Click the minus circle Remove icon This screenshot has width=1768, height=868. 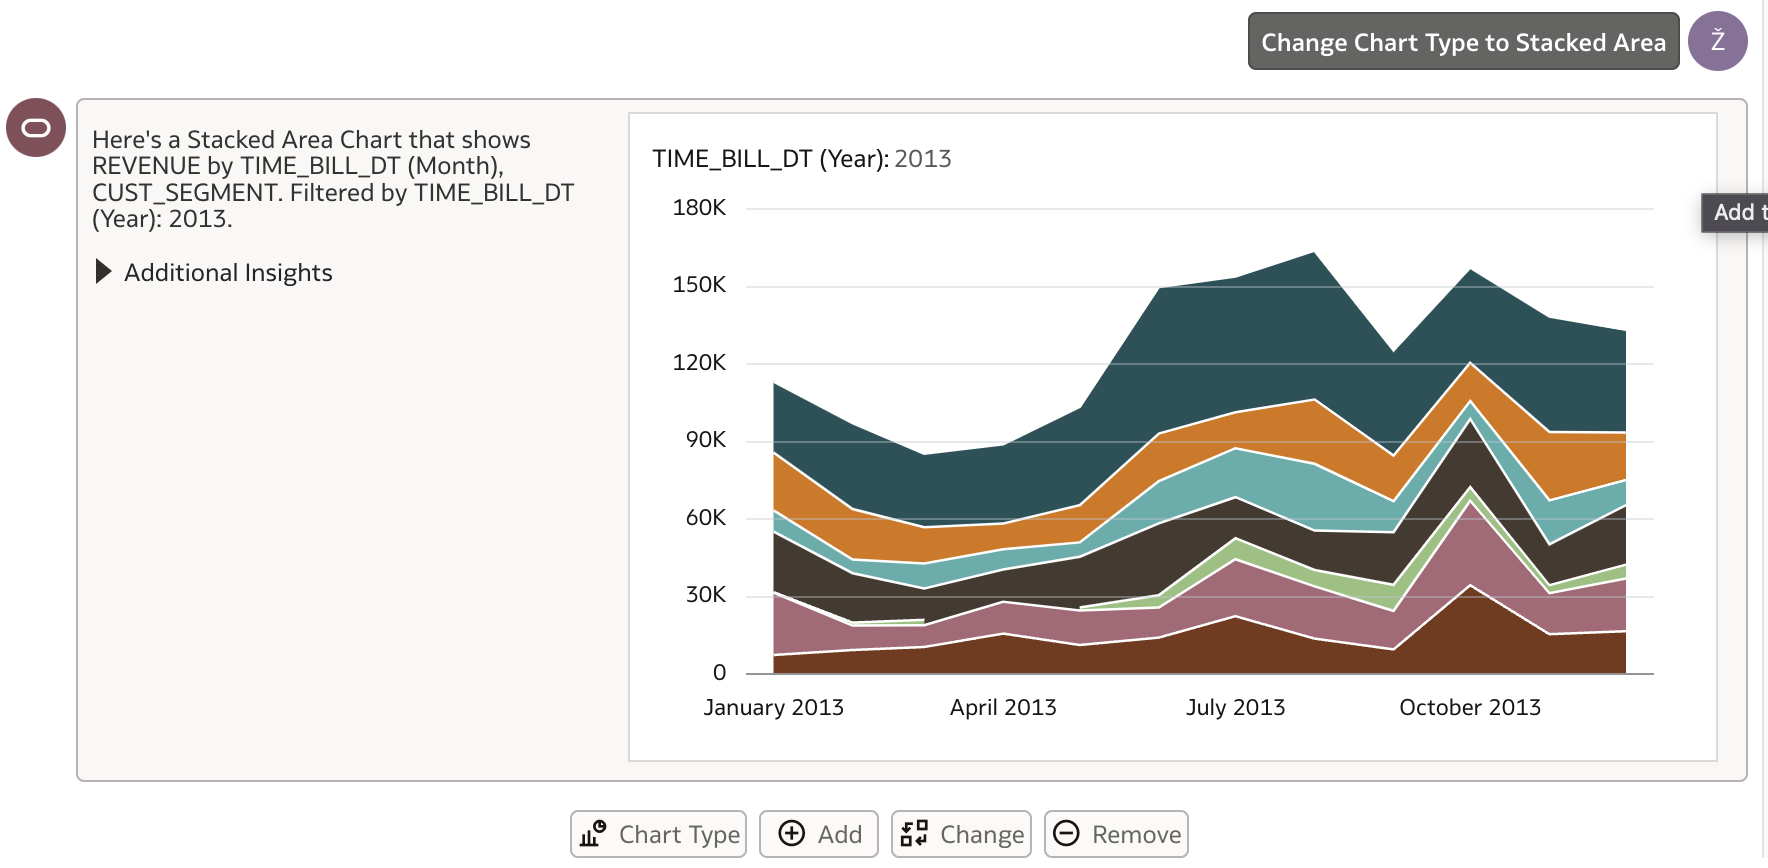click(1067, 834)
